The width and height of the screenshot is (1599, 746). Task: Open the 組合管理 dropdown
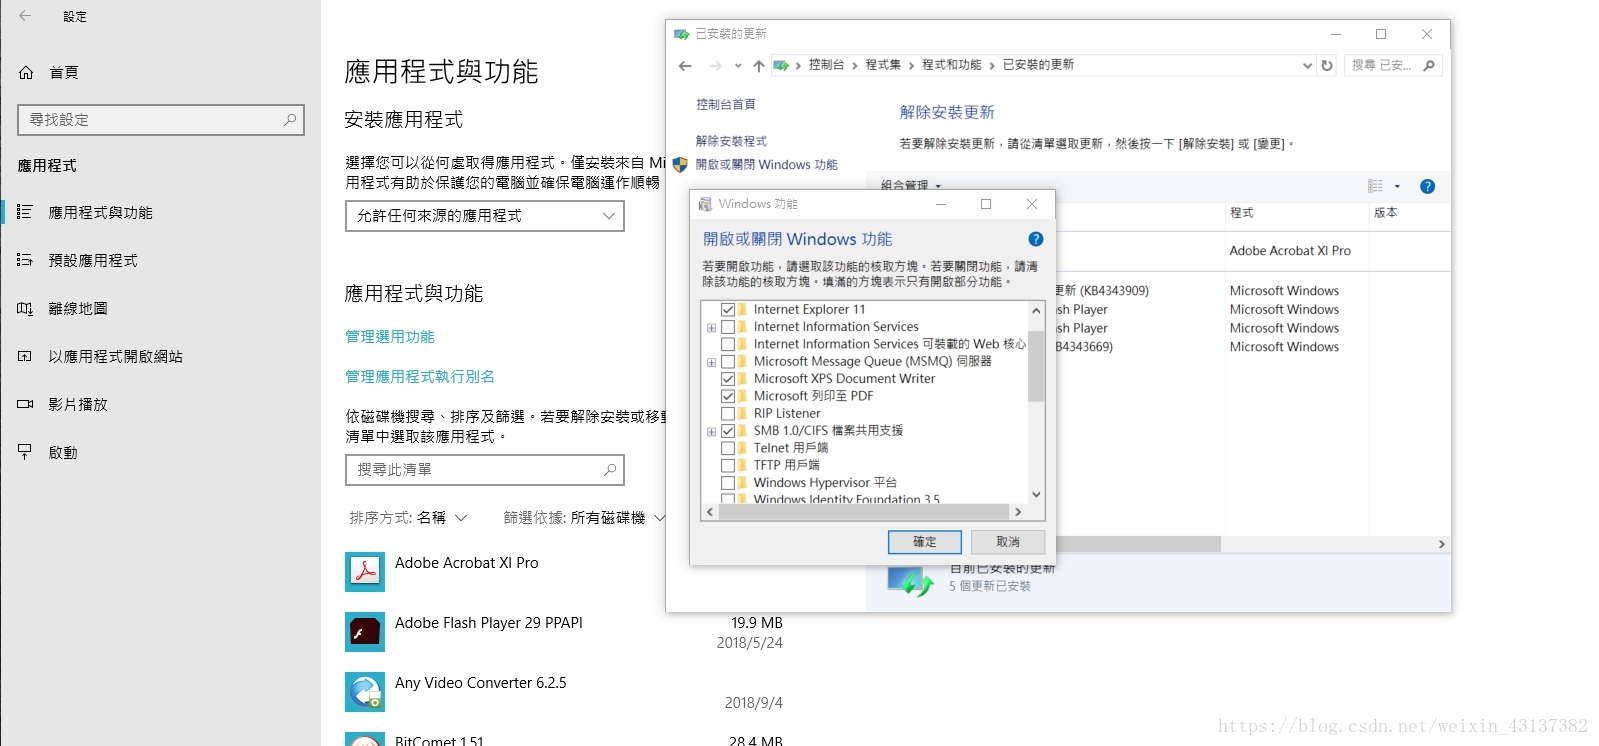911,185
